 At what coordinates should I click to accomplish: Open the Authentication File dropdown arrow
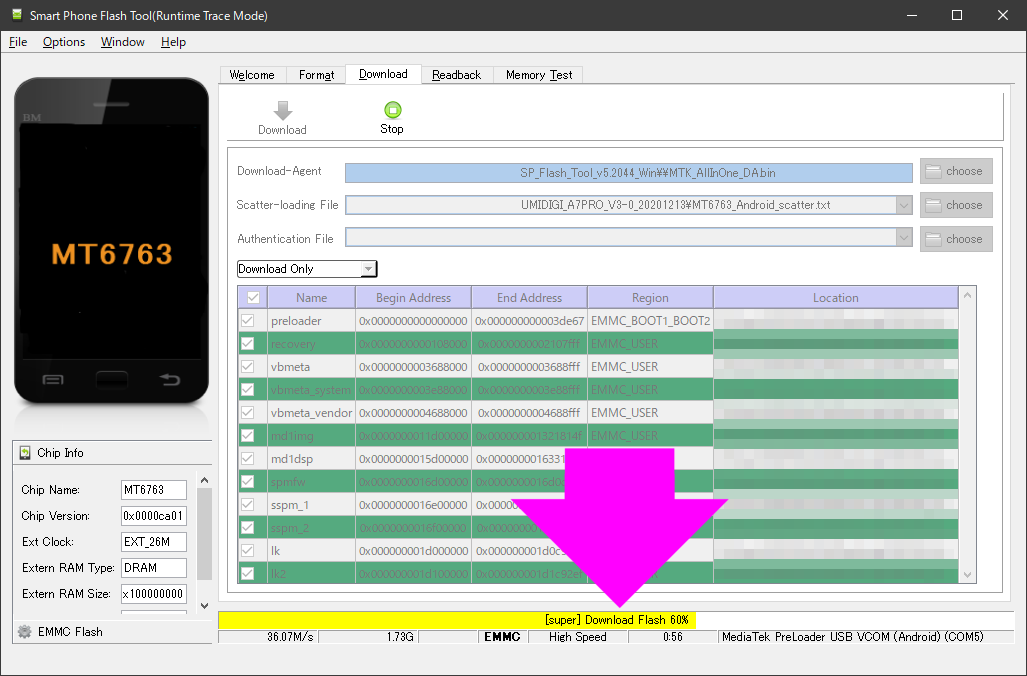[x=904, y=238]
